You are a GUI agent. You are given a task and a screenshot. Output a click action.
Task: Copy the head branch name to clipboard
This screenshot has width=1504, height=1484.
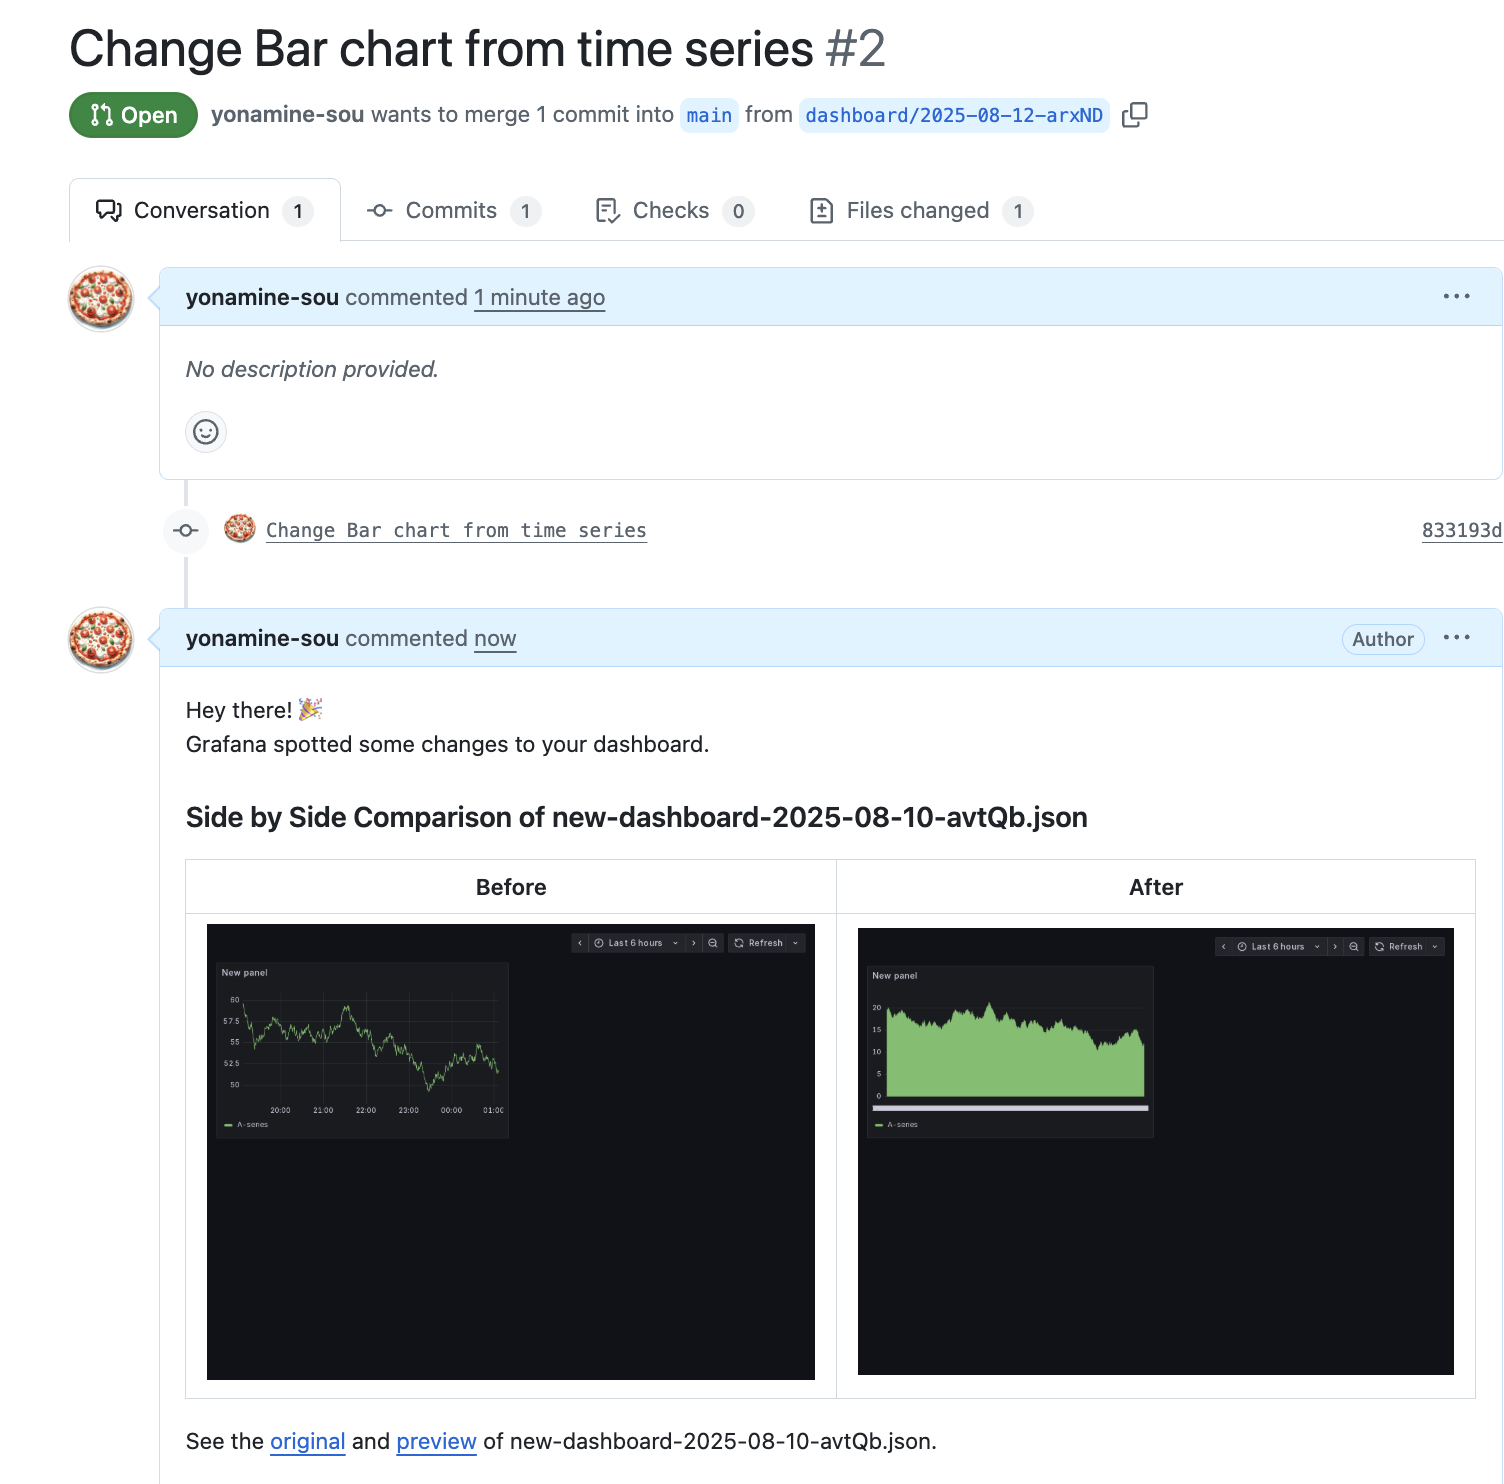(x=1134, y=115)
